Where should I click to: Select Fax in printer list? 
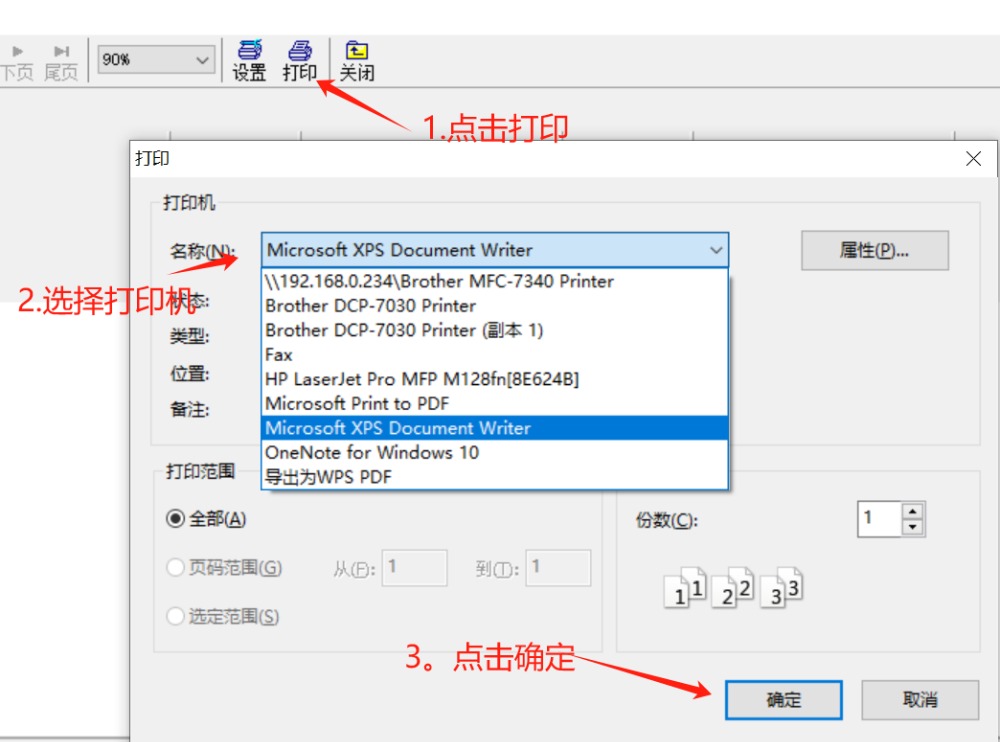tap(494, 354)
